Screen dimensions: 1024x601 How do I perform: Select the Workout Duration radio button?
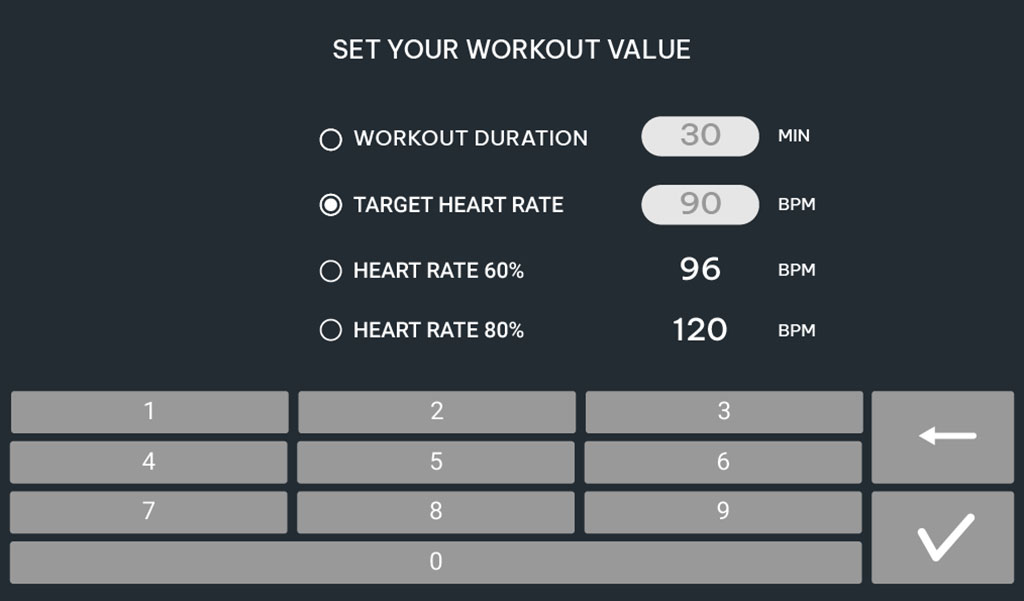[330, 139]
